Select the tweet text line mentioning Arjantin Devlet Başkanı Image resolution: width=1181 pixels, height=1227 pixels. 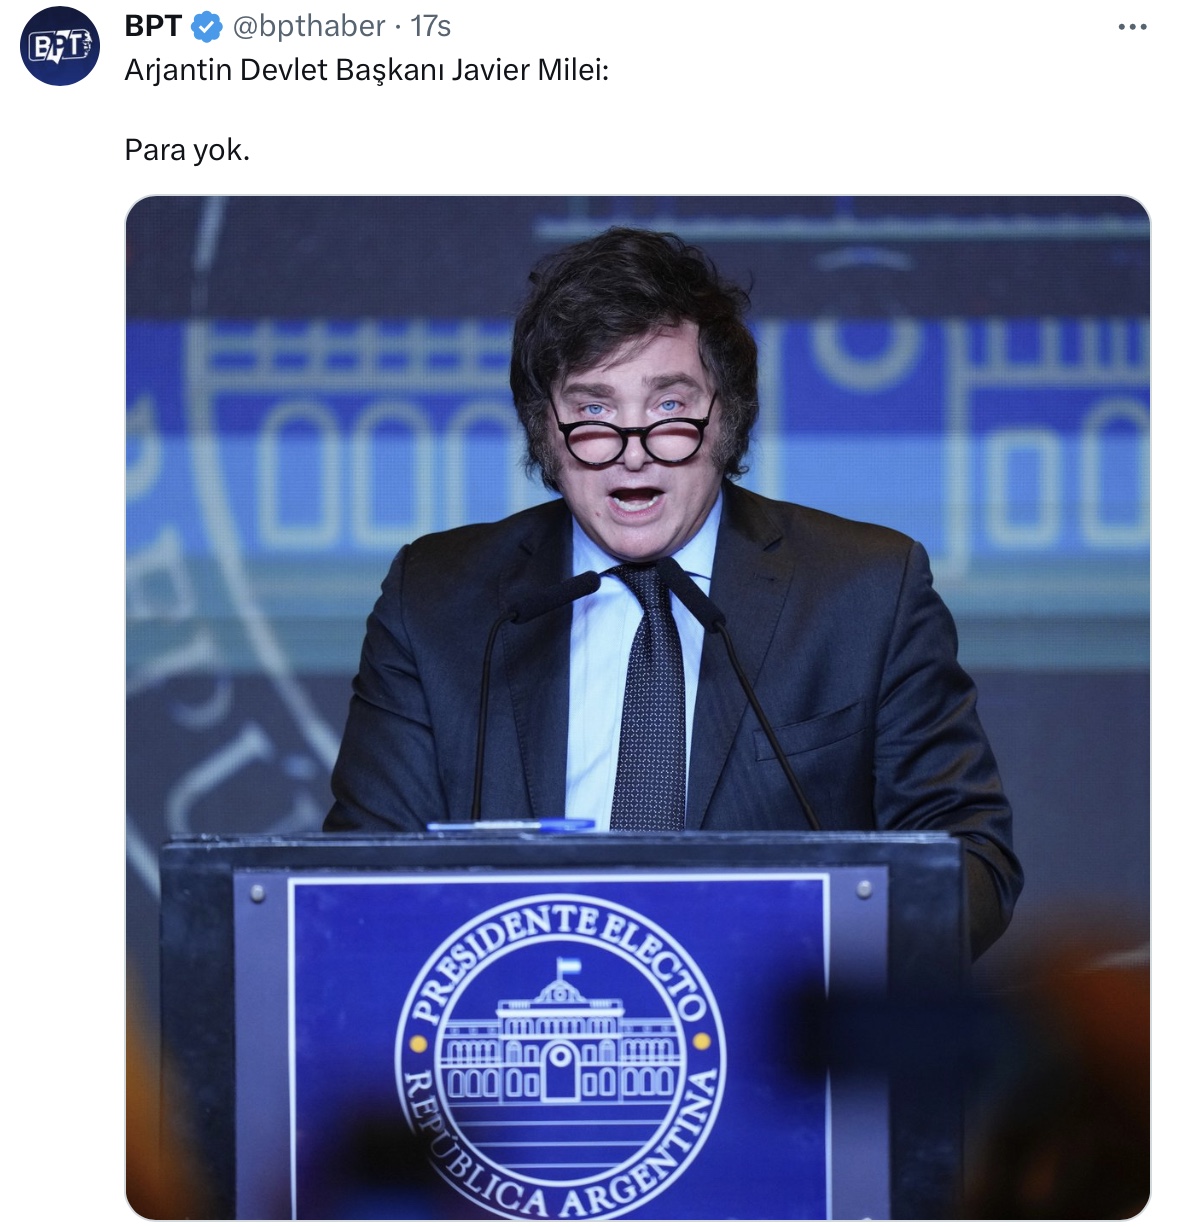[x=366, y=70]
